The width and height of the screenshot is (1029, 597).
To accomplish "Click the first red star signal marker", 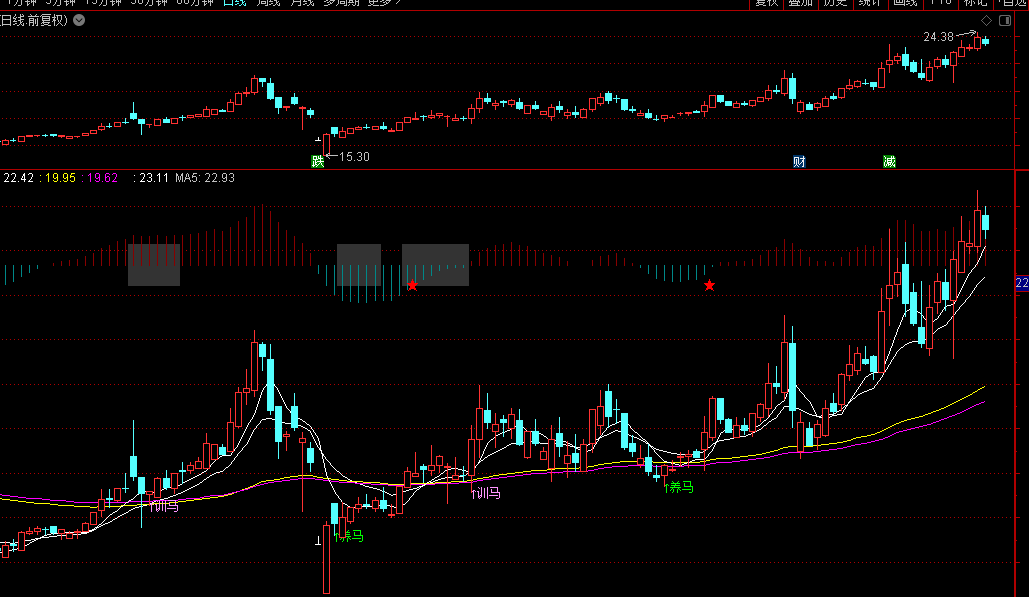I will pyautogui.click(x=412, y=286).
